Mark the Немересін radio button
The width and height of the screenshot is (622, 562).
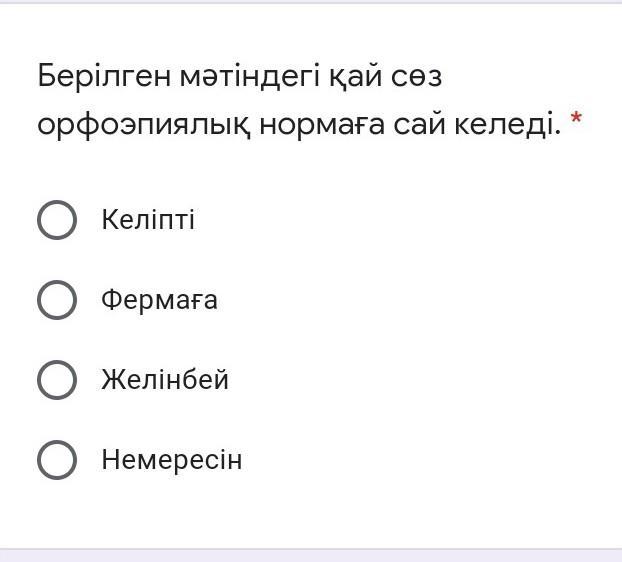[57, 460]
